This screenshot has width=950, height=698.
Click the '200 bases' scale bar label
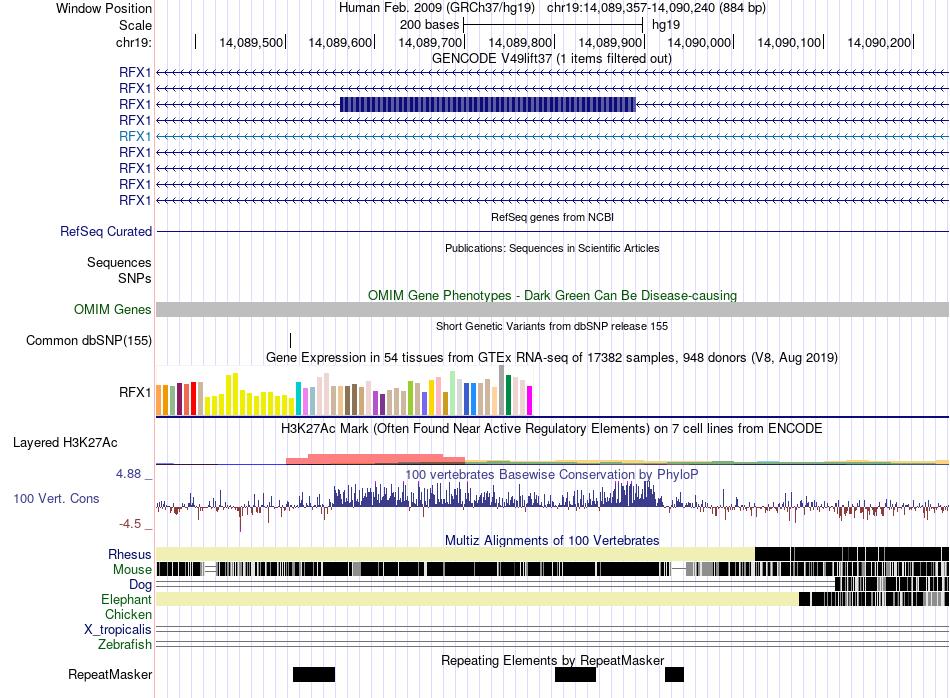[x=430, y=25]
